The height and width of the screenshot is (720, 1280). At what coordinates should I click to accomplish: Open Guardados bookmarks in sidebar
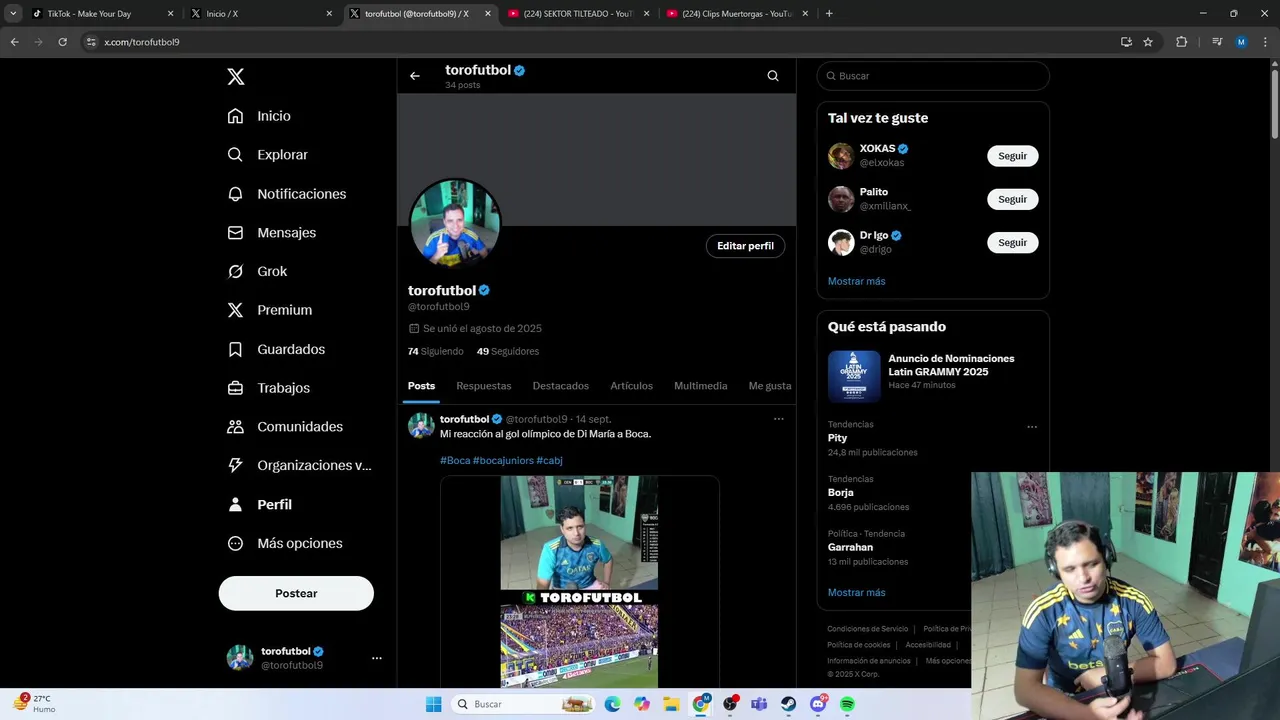point(276,349)
